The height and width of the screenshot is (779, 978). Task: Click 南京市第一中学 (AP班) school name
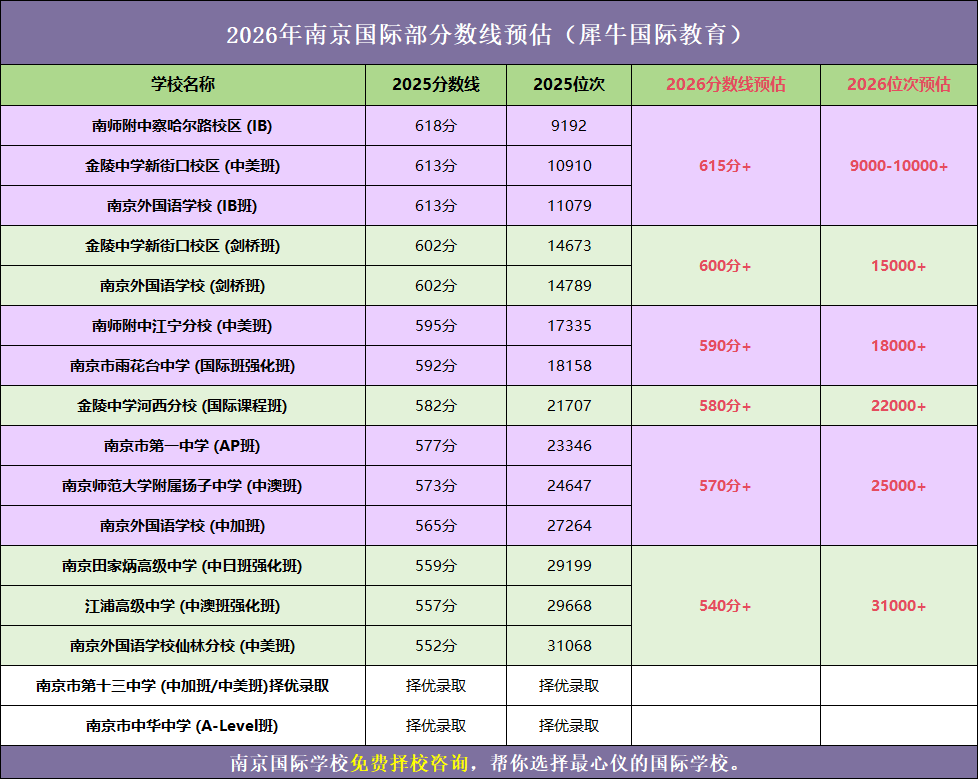point(182,445)
